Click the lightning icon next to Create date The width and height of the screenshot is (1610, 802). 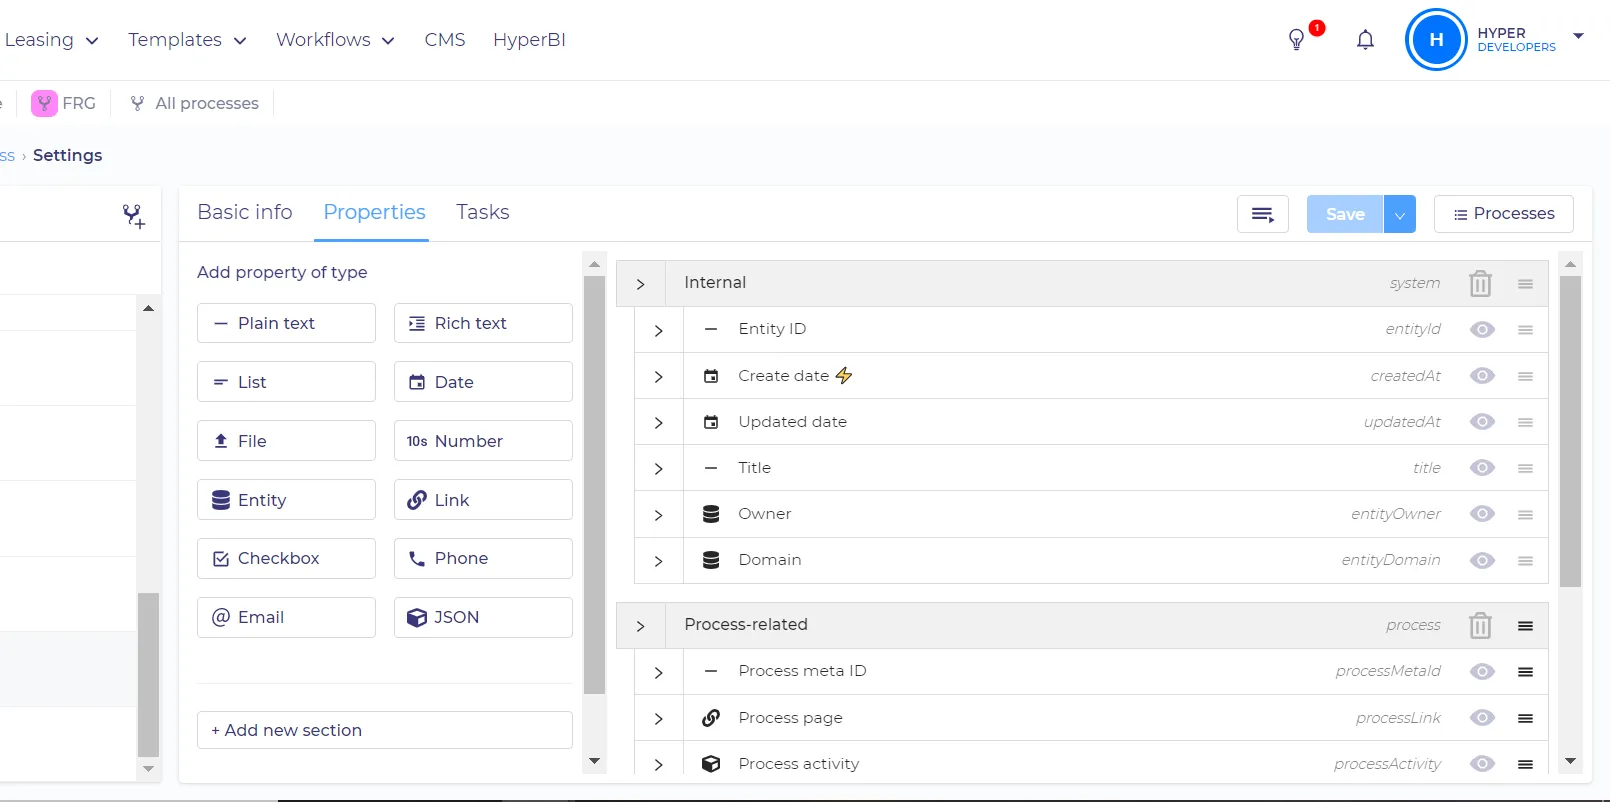(x=844, y=375)
